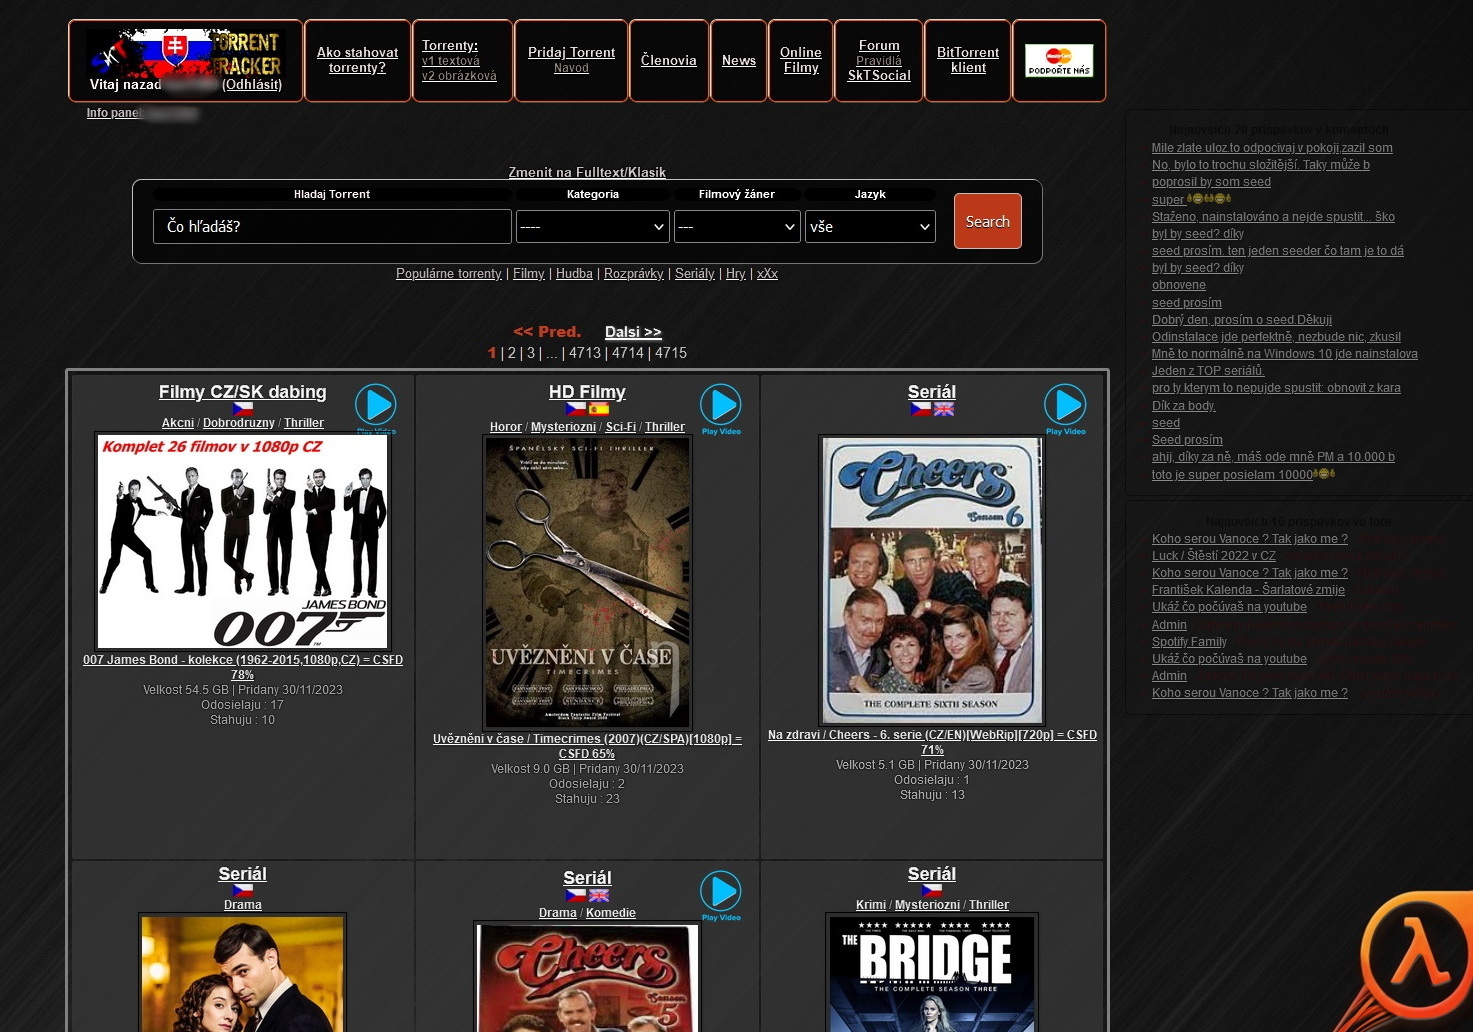Go to page 3 in pagination
1473x1032 pixels.
[x=531, y=353]
